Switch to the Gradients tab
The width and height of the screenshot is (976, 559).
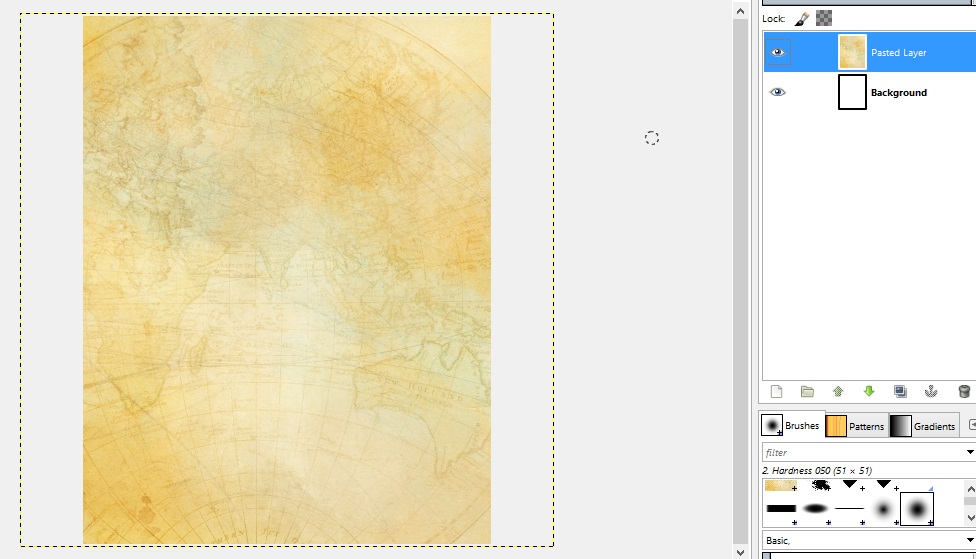pos(922,426)
